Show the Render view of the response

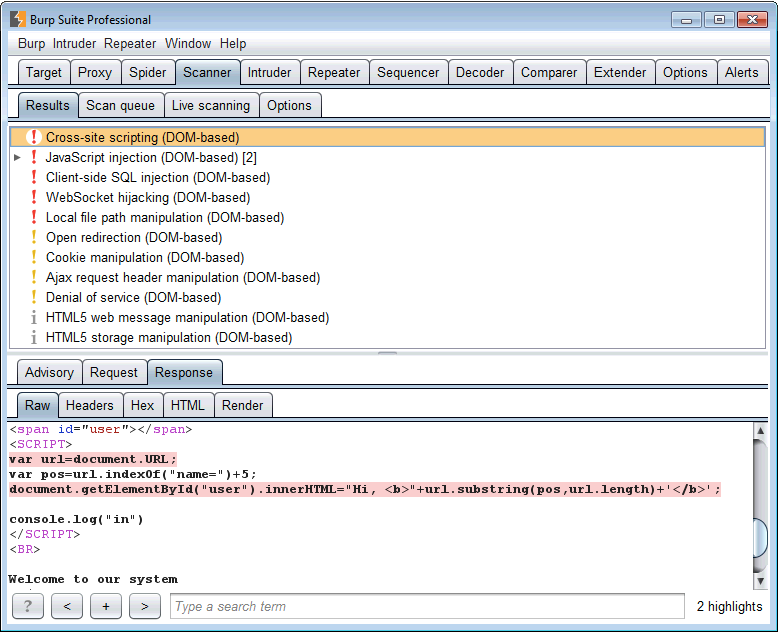243,405
